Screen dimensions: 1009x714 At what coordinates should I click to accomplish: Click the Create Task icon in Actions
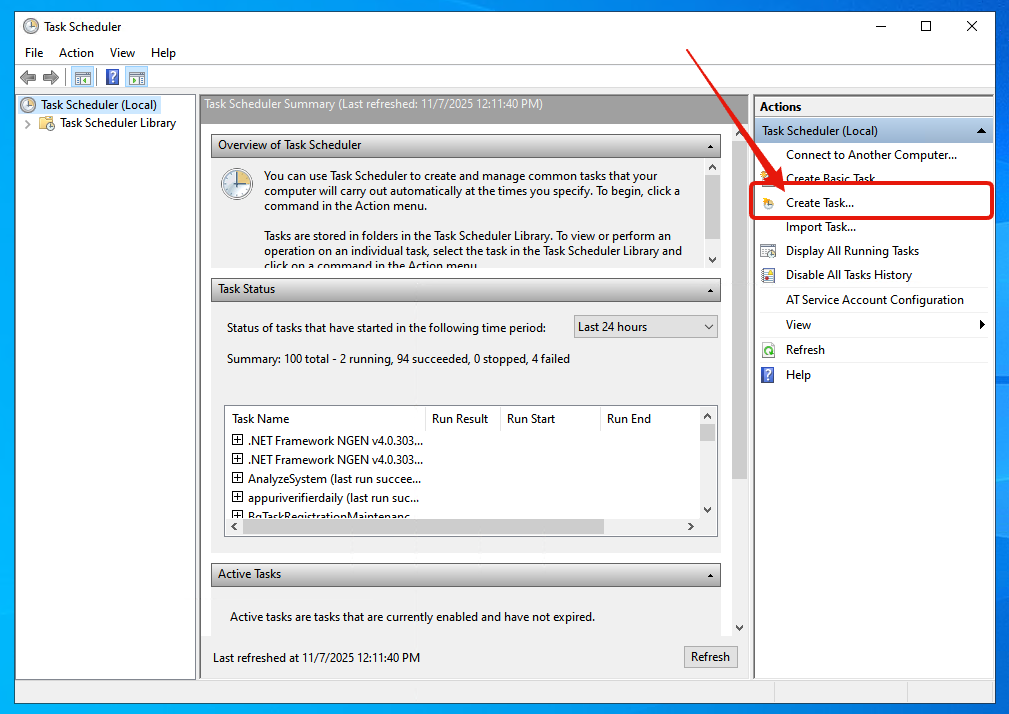pyautogui.click(x=768, y=203)
